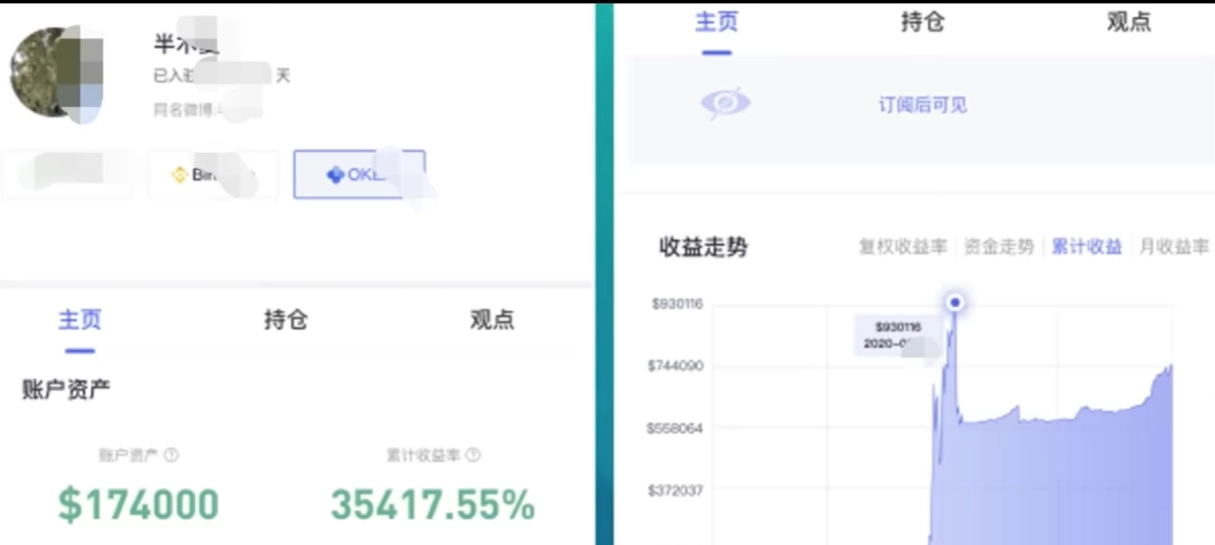Click the 收益走势 chart heading
The height and width of the screenshot is (545, 1215).
point(703,247)
